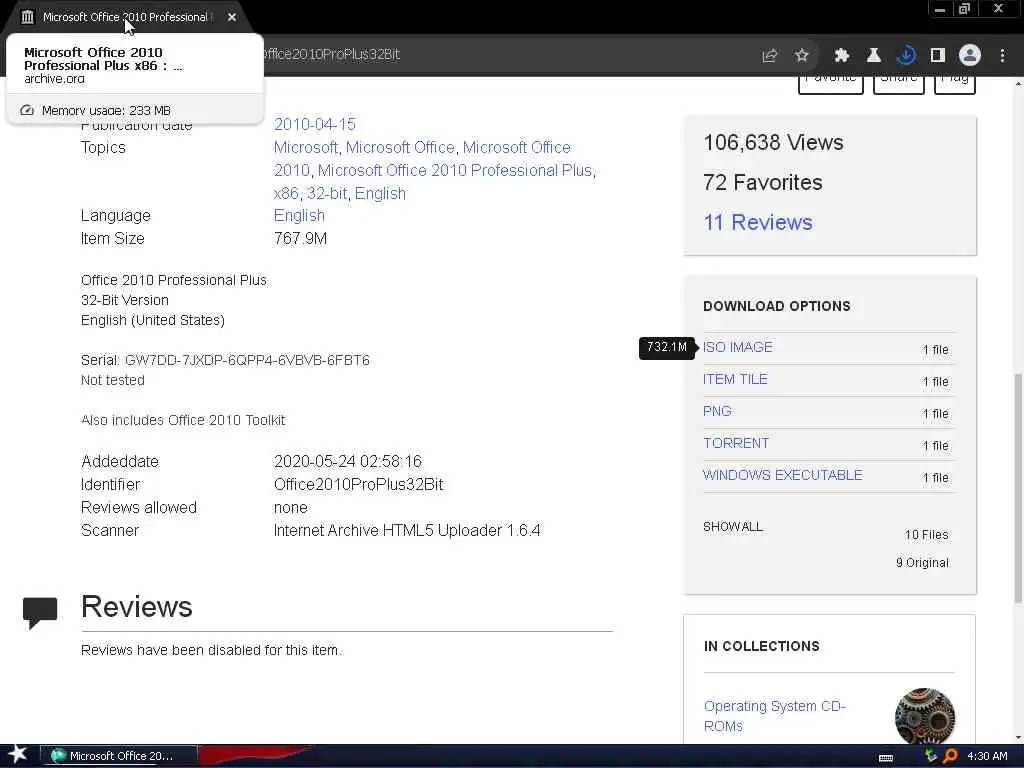Viewport: 1024px width, 768px height.
Task: Click the address bar URL text
Action: [332, 54]
